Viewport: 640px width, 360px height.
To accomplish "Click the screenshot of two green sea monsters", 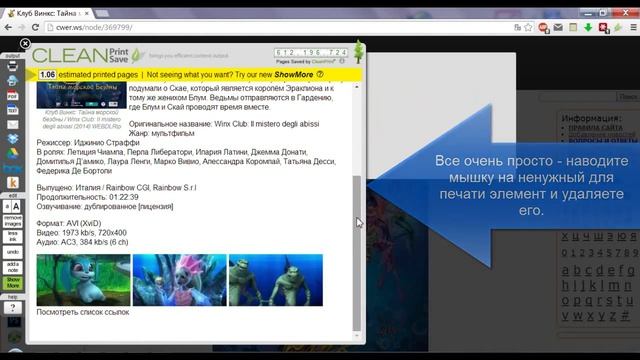I will [x=276, y=280].
